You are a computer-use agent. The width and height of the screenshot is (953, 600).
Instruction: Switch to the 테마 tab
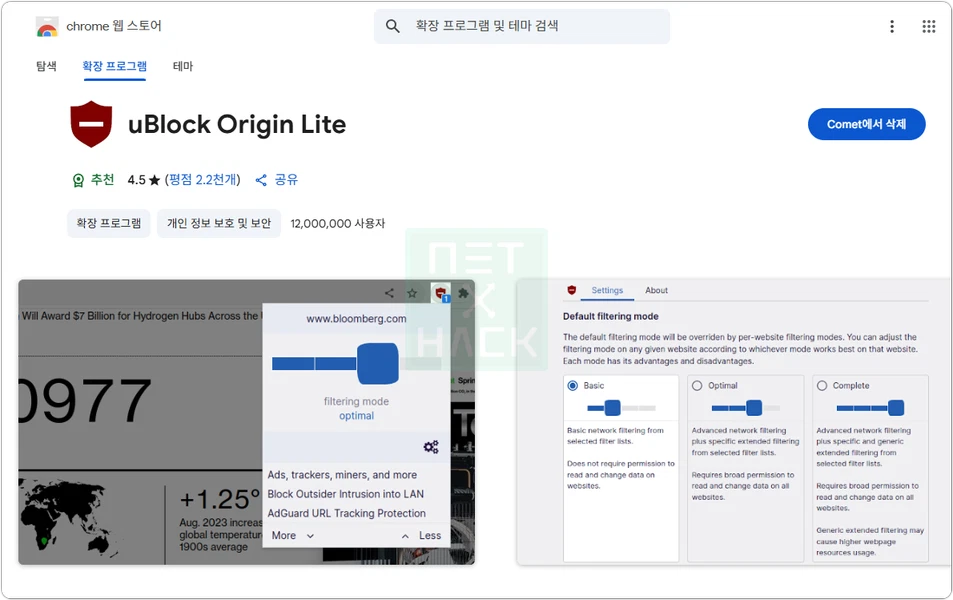[x=183, y=66]
